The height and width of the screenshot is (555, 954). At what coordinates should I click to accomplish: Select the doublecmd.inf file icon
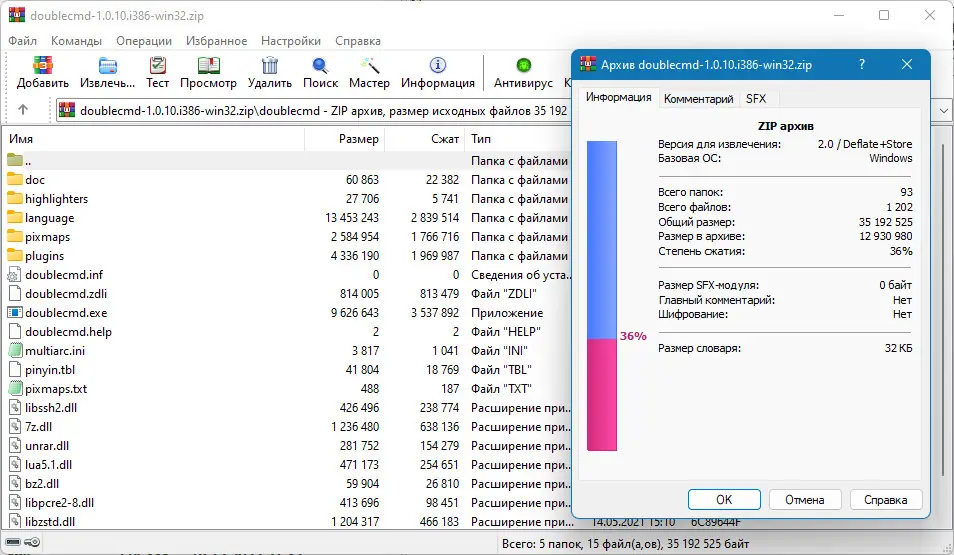[x=15, y=274]
